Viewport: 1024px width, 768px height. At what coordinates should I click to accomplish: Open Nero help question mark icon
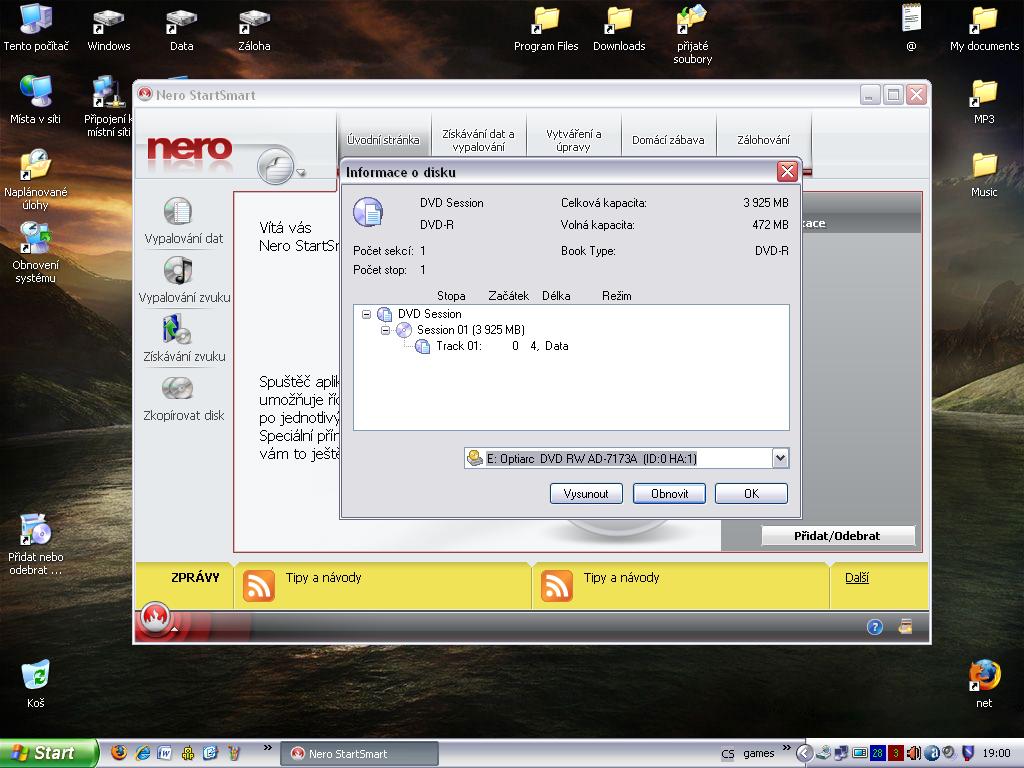(x=874, y=627)
